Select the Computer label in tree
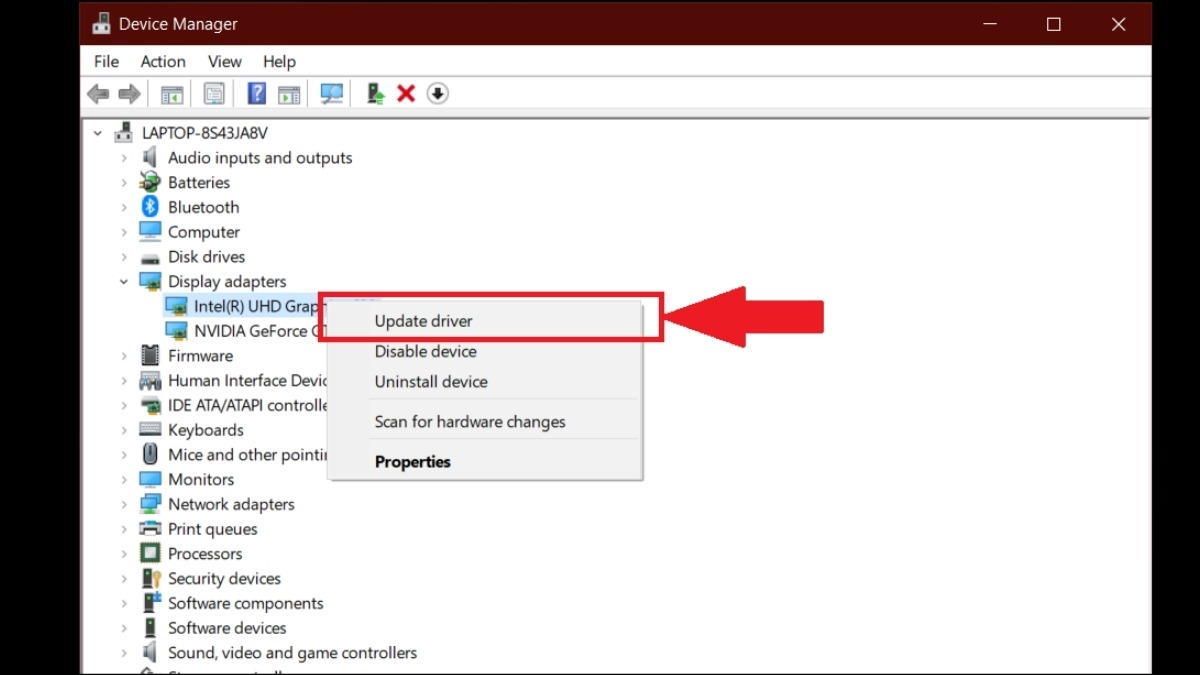 (x=204, y=232)
